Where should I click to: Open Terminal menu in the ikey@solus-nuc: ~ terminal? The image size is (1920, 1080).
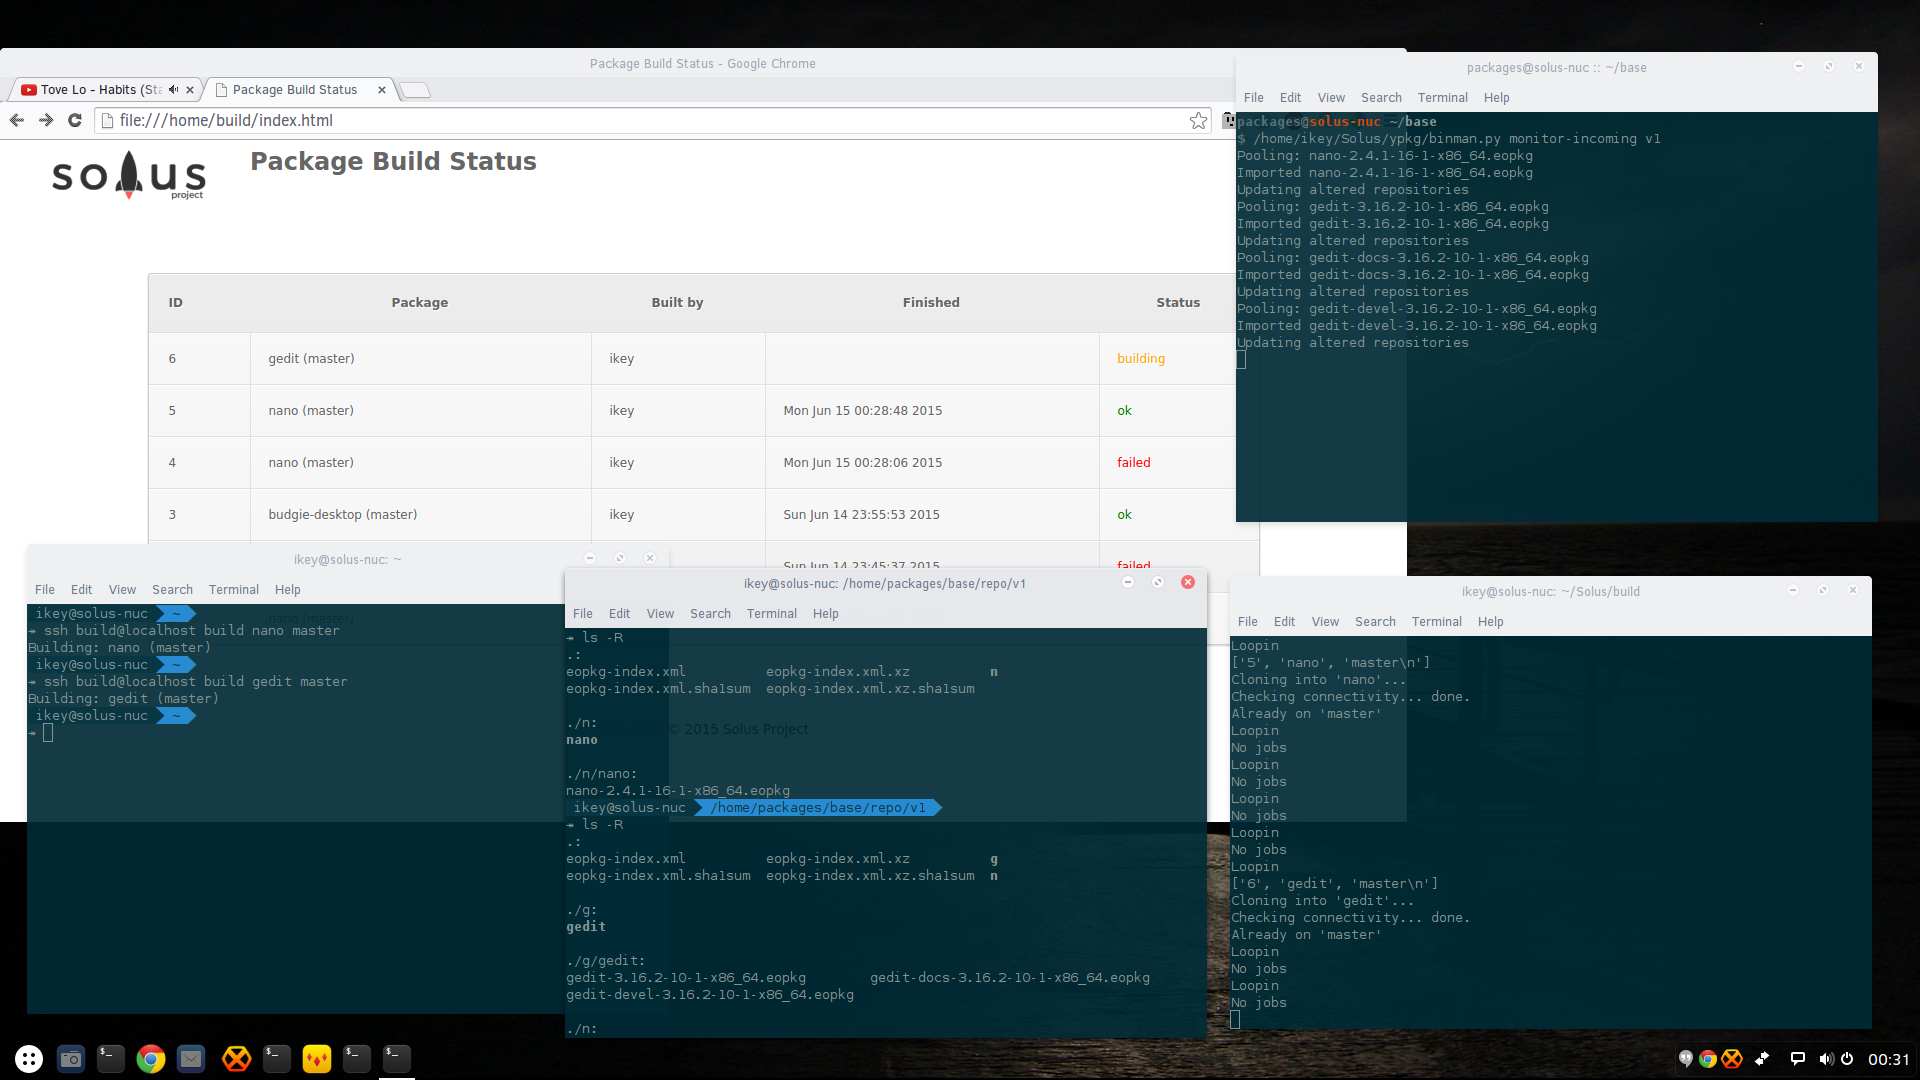(234, 590)
